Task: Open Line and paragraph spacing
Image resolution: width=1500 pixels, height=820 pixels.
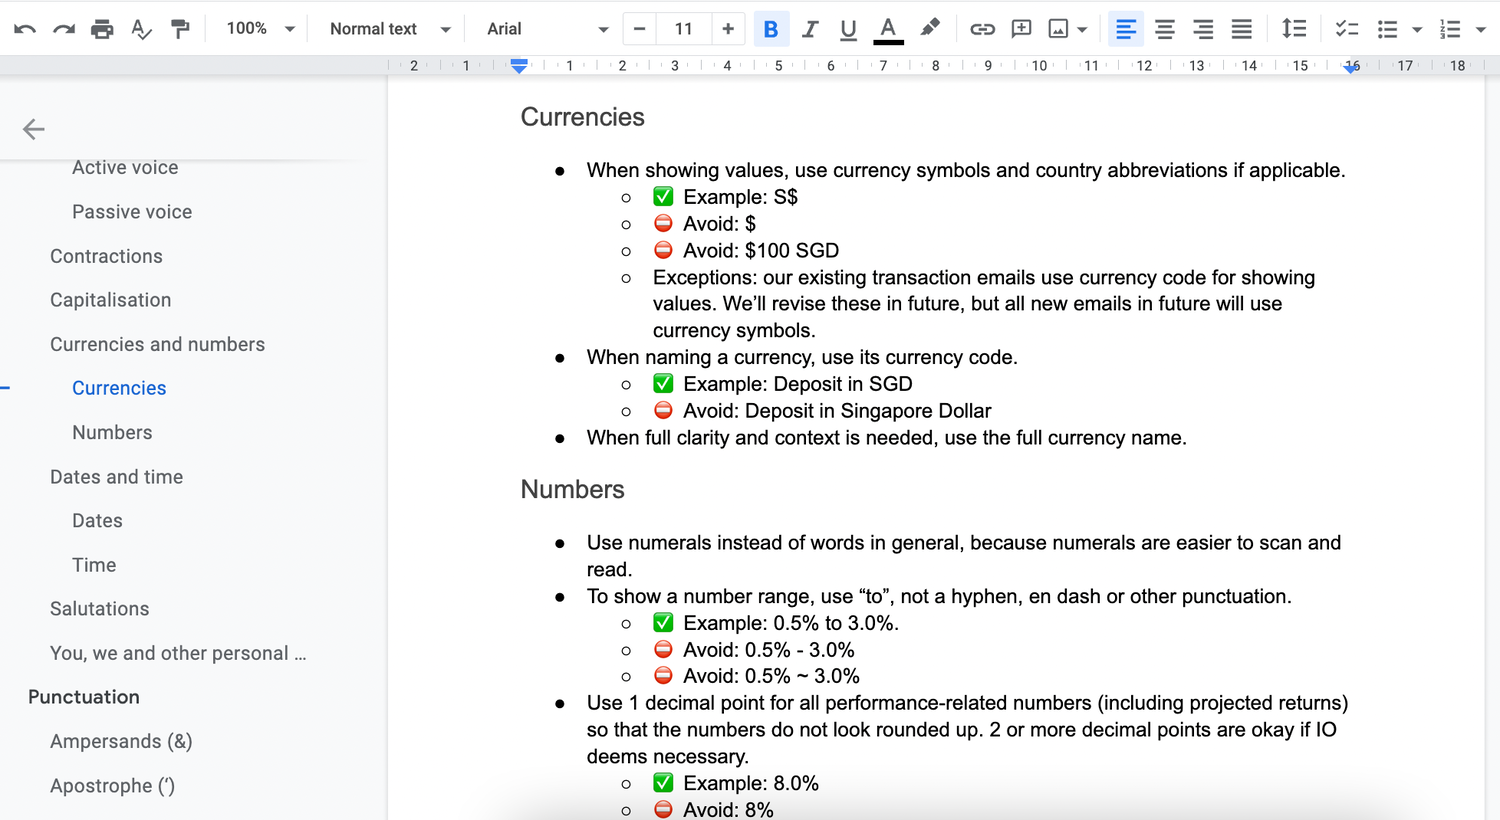Action: (1294, 29)
